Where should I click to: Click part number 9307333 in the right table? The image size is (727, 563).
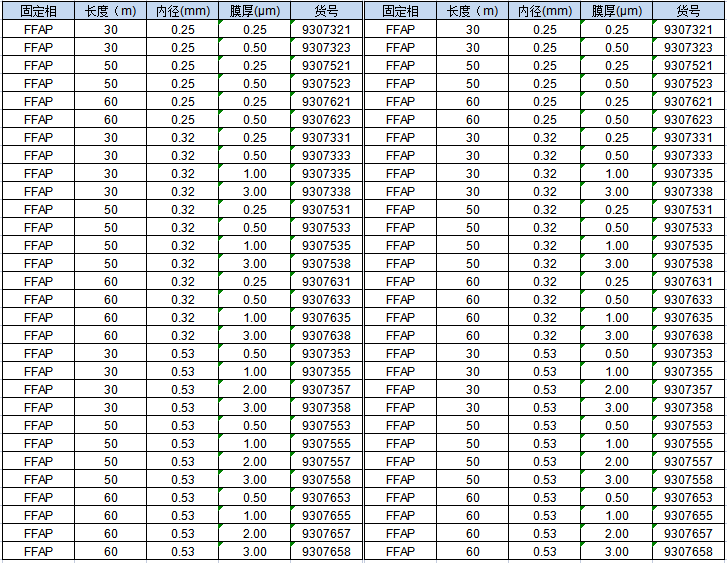689,156
